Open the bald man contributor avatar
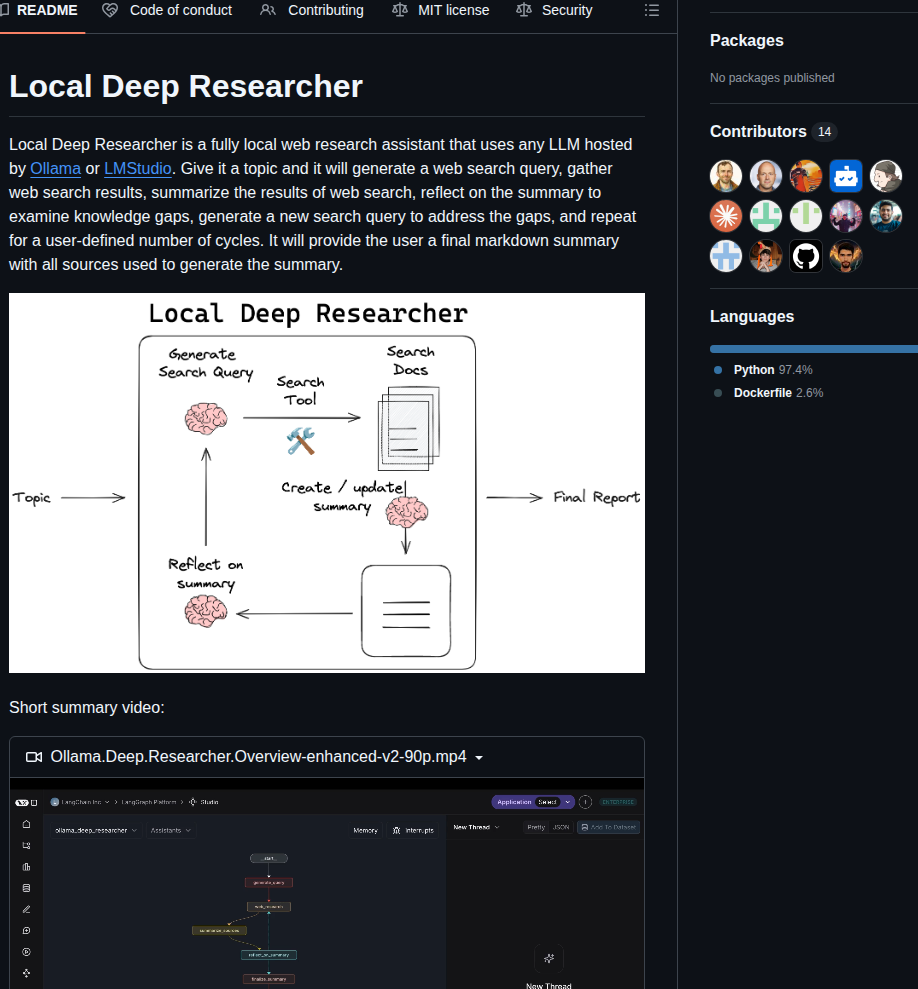This screenshot has height=989, width=918. point(766,176)
